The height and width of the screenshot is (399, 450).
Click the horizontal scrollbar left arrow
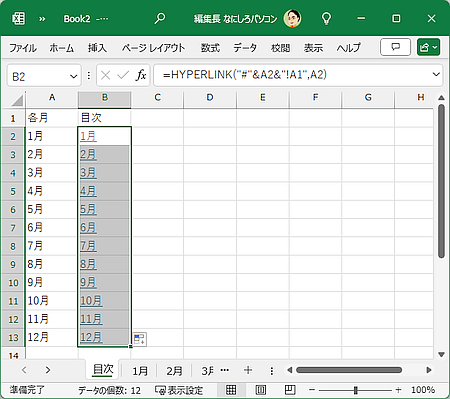coord(289,370)
